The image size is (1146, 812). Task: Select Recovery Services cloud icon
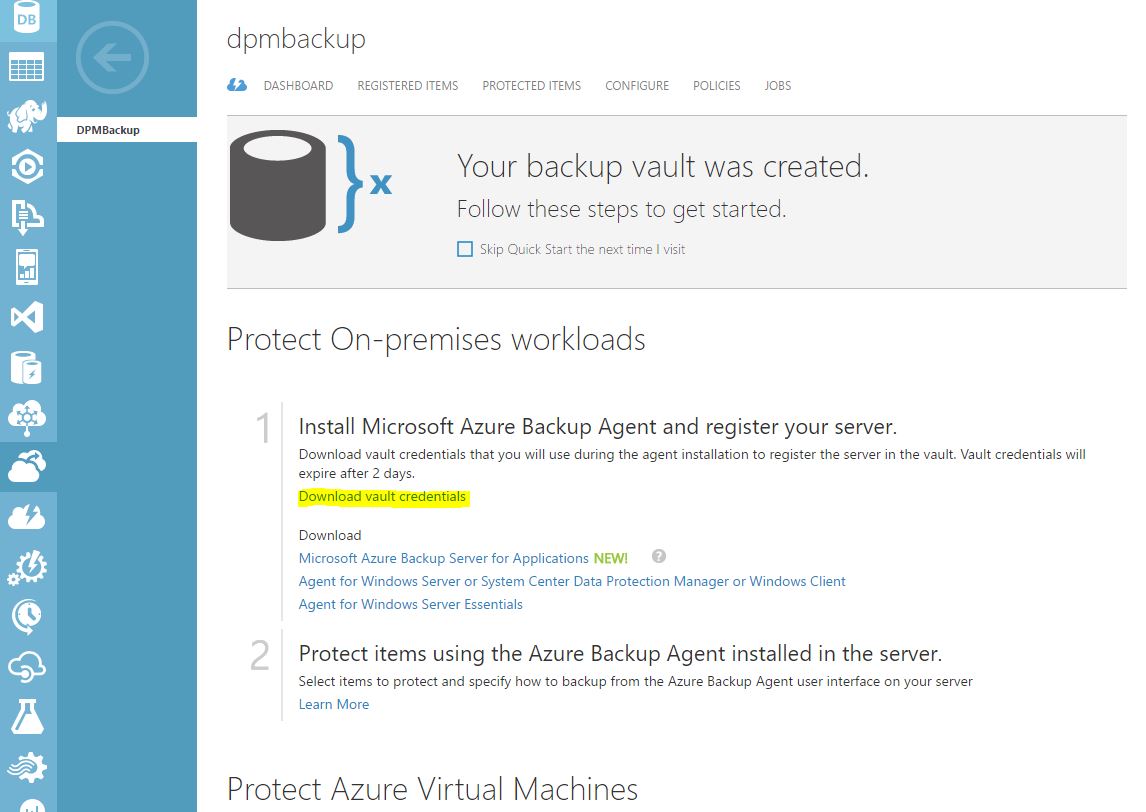(x=27, y=466)
